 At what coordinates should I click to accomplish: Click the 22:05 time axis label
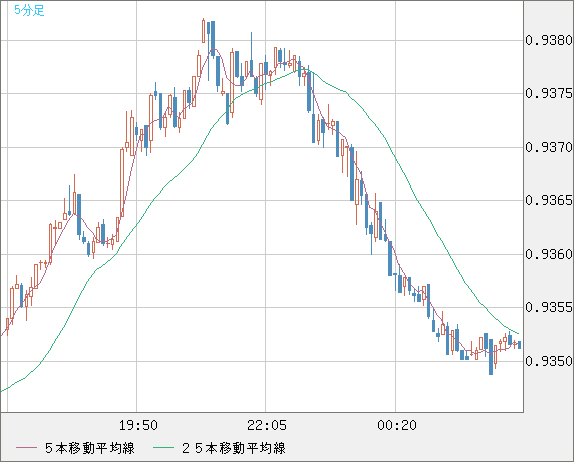[267, 425]
